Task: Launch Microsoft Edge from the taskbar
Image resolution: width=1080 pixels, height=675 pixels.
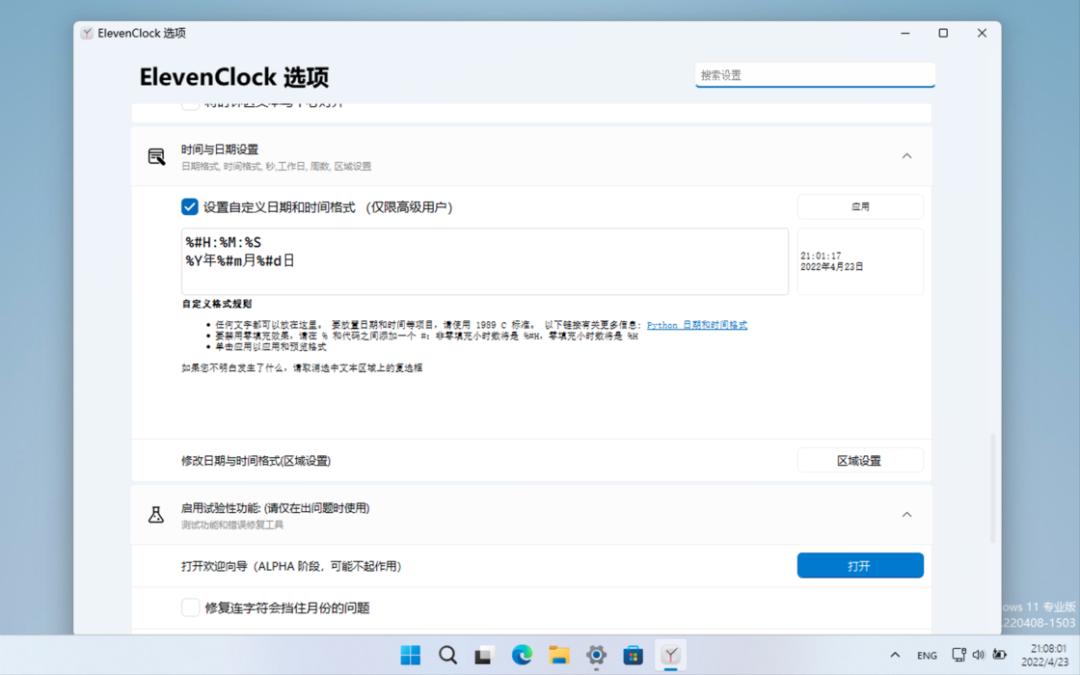Action: (x=522, y=655)
